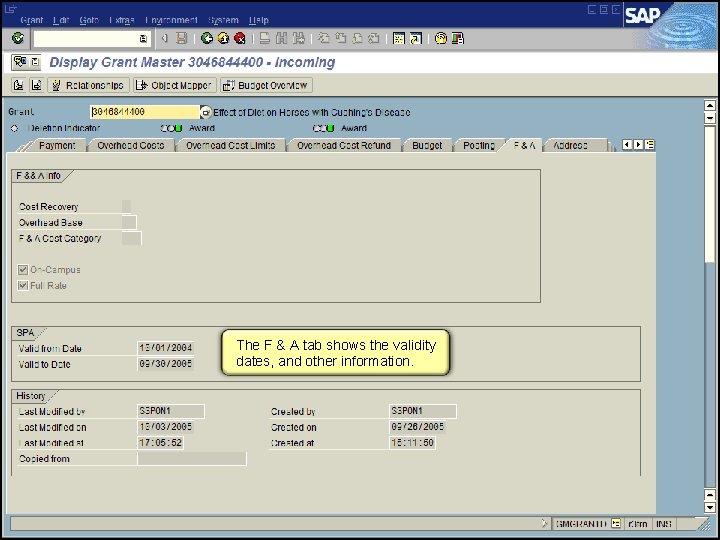The width and height of the screenshot is (720, 540).
Task: Open search help beside Grant field
Action: coord(205,112)
